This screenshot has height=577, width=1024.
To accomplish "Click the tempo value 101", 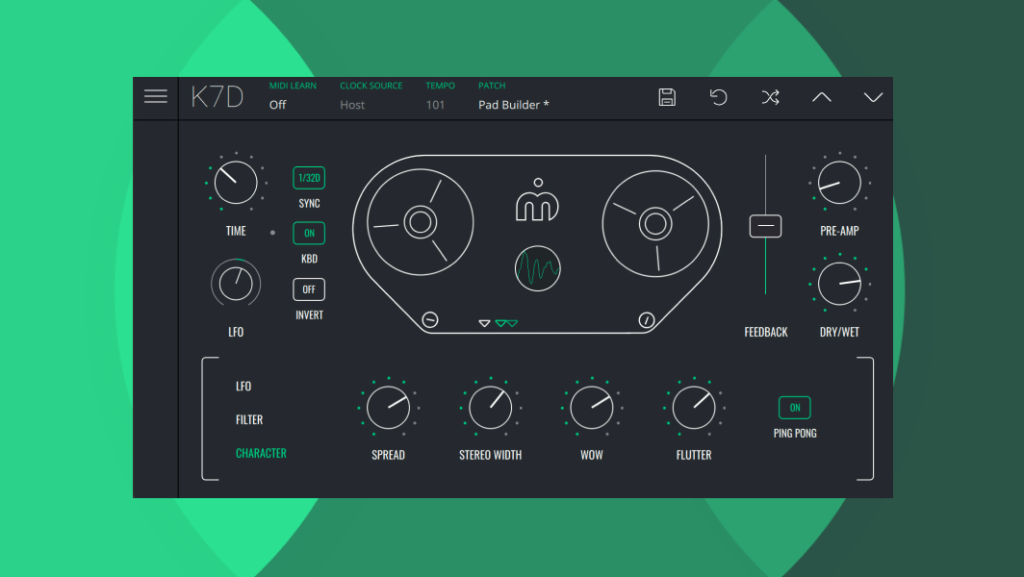I will 436,105.
